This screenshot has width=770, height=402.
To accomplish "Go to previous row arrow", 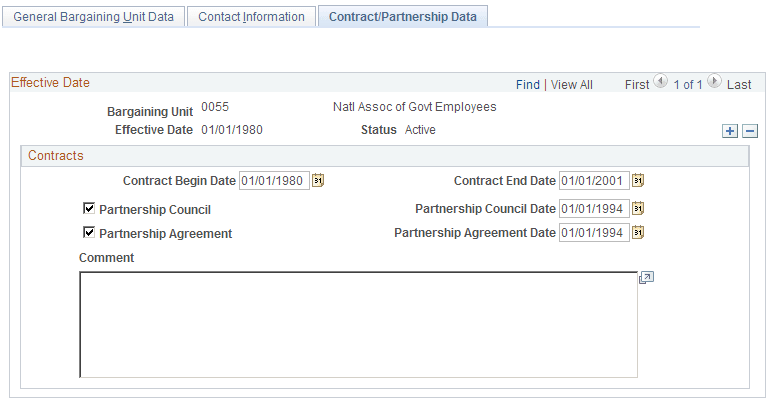I will point(660,84).
